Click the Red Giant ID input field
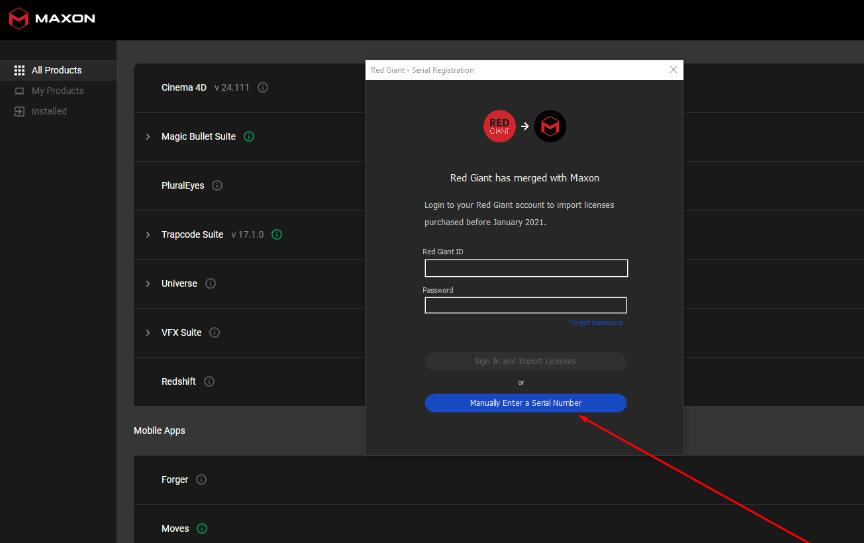 tap(526, 268)
